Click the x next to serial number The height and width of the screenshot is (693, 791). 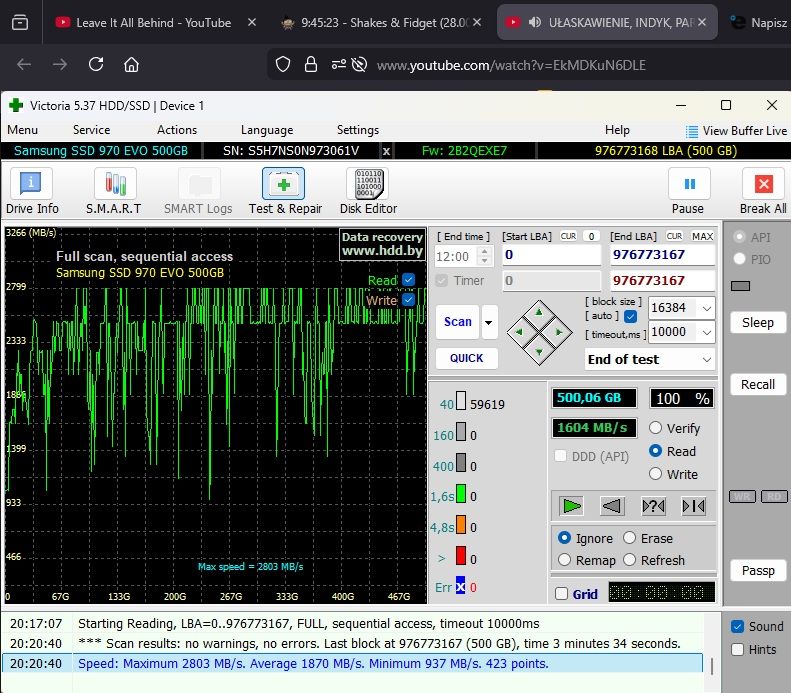[x=386, y=151]
